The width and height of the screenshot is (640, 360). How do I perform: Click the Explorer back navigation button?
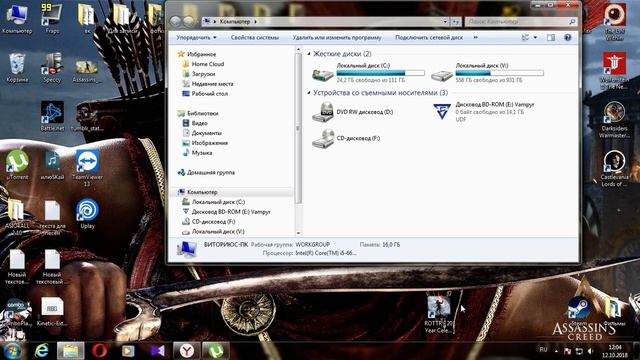176,21
